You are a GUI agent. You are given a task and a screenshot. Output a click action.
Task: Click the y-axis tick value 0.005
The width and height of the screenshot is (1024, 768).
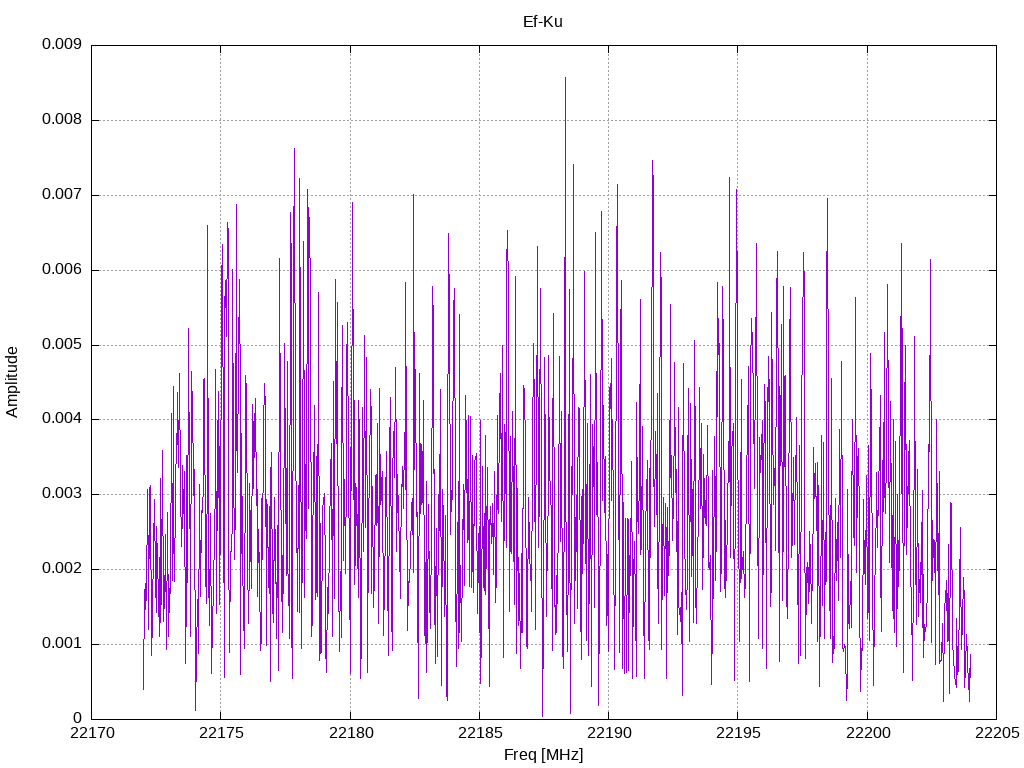[x=62, y=344]
